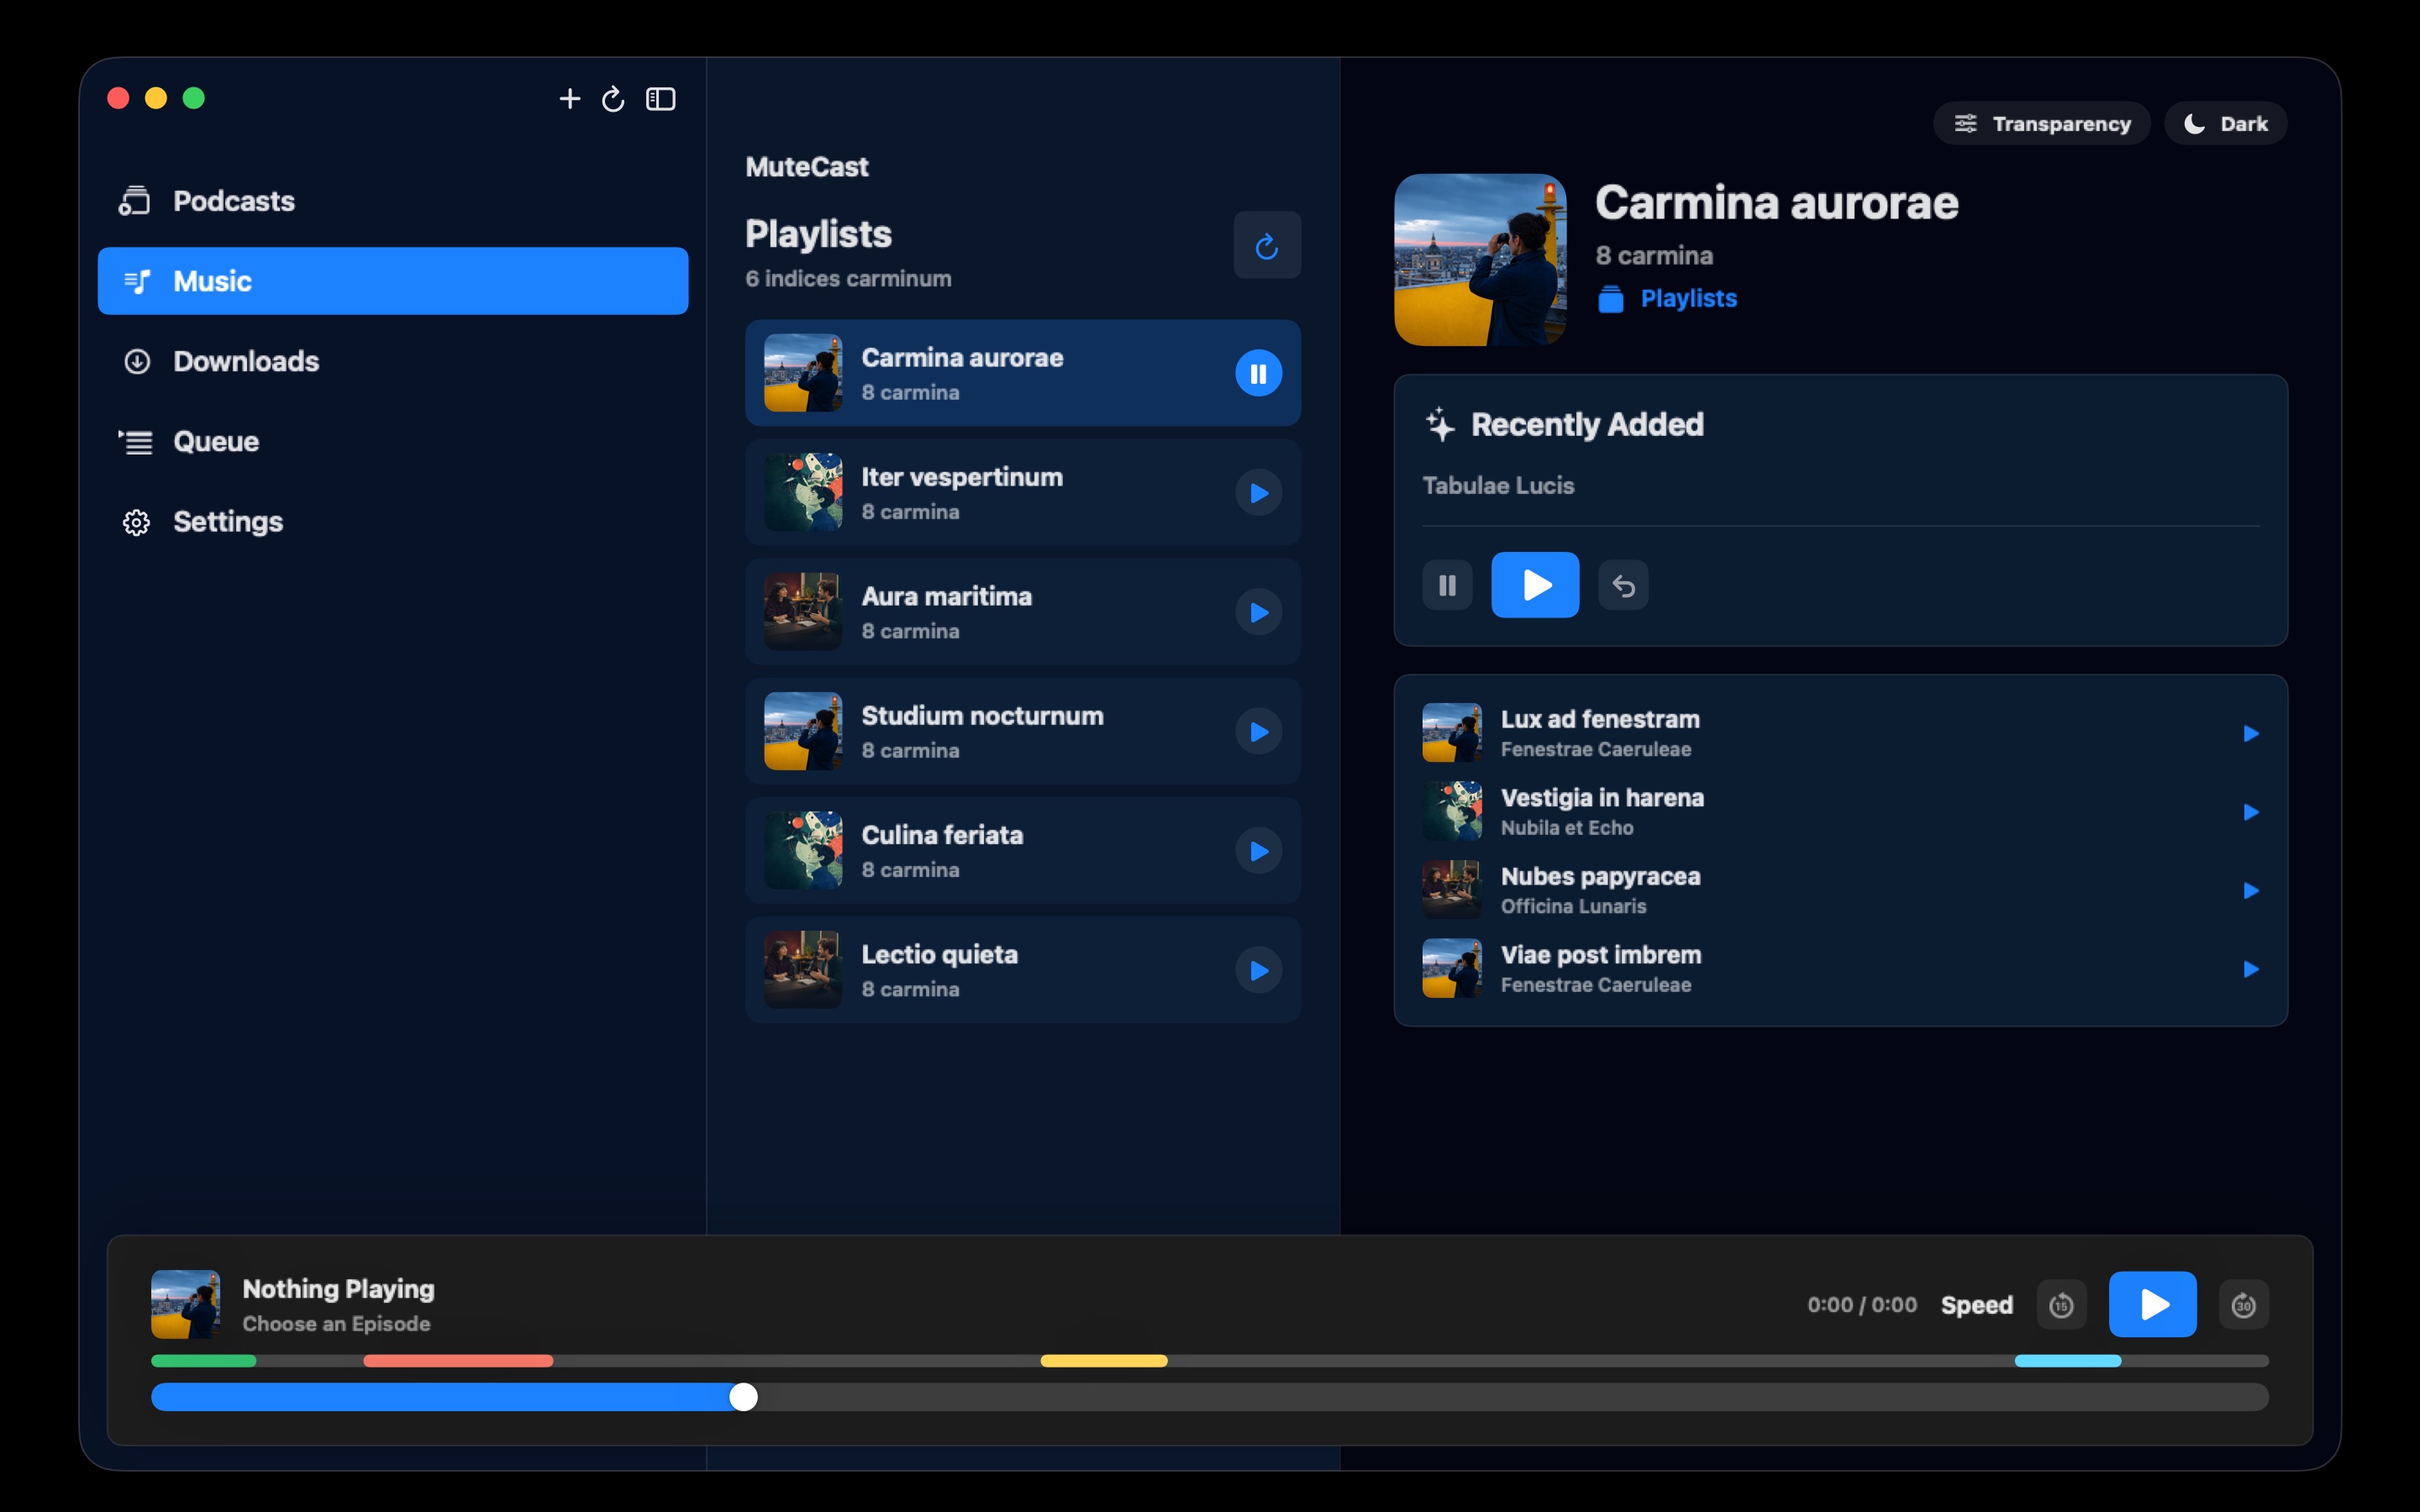Image resolution: width=2420 pixels, height=1512 pixels.
Task: Click the Studium nocturnum title text
Action: coord(982,716)
